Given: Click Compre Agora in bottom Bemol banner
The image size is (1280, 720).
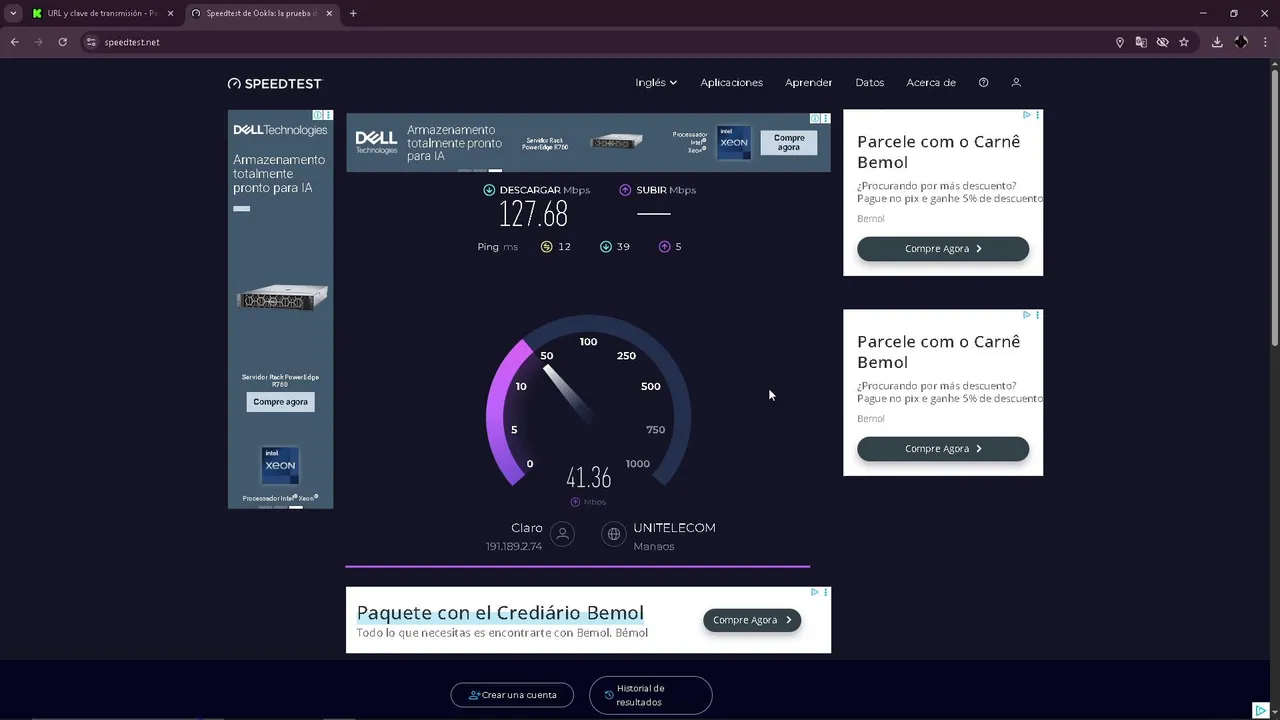Looking at the screenshot, I should click(752, 620).
